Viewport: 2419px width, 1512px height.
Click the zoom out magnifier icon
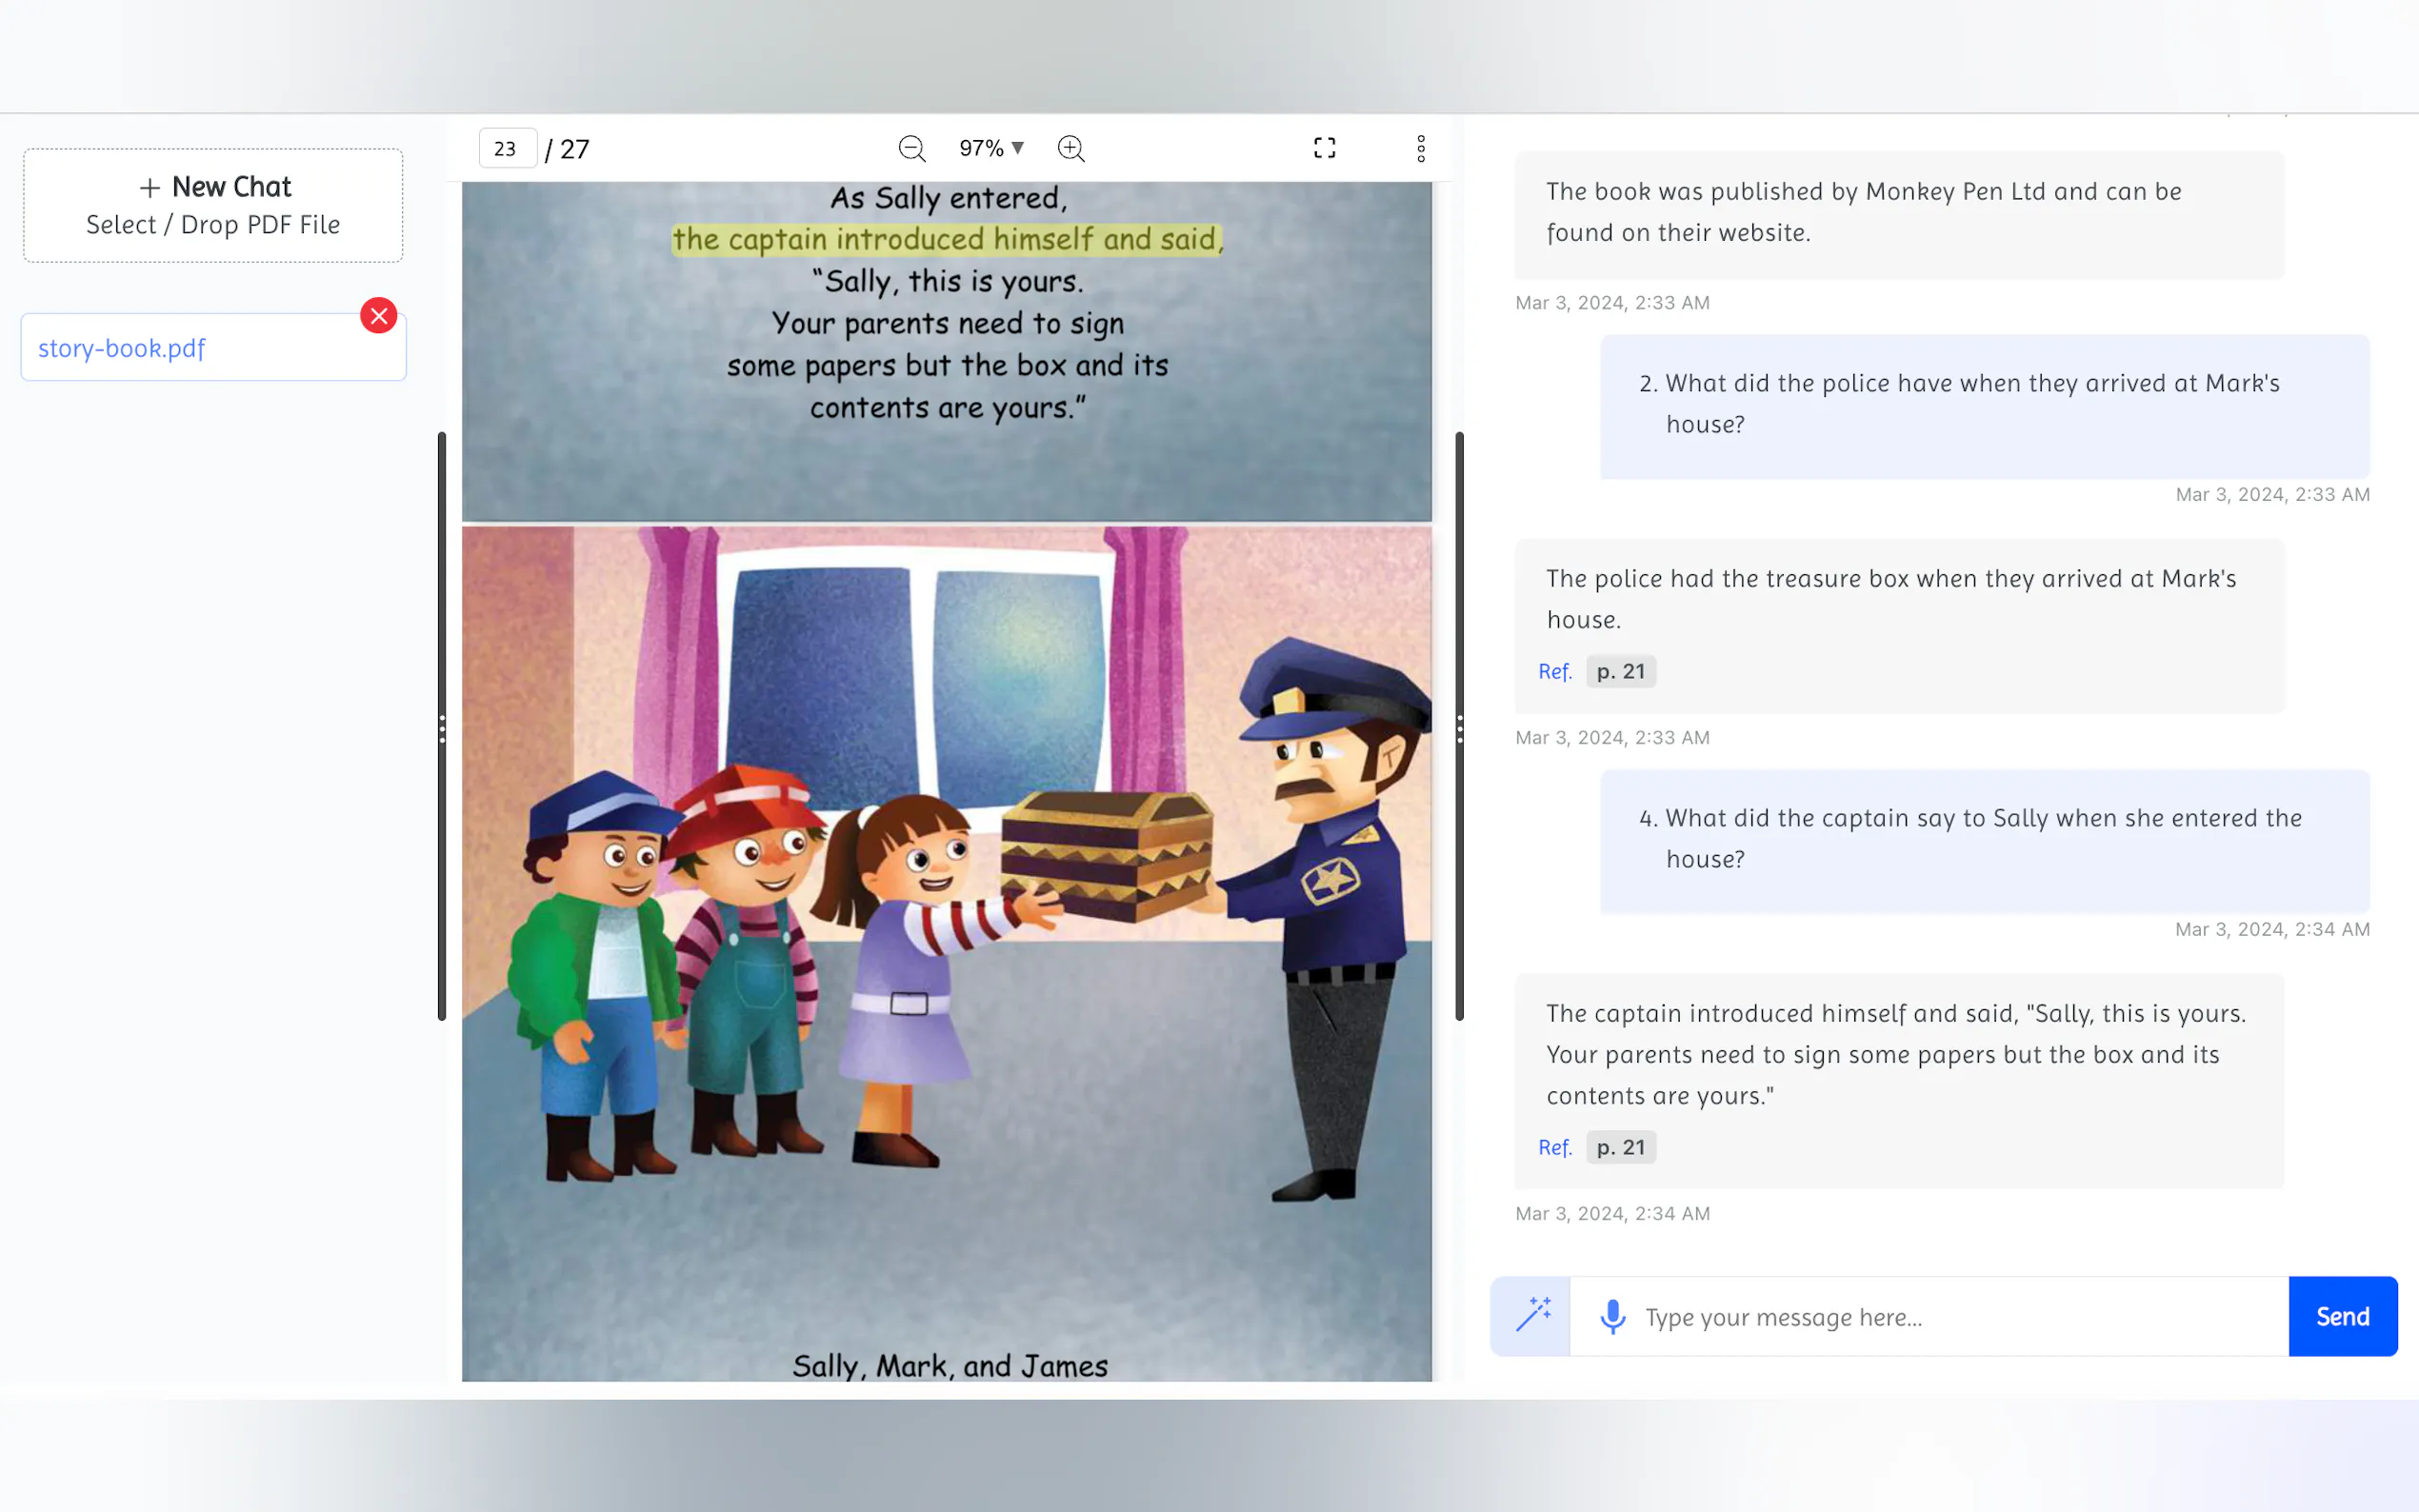click(x=911, y=149)
